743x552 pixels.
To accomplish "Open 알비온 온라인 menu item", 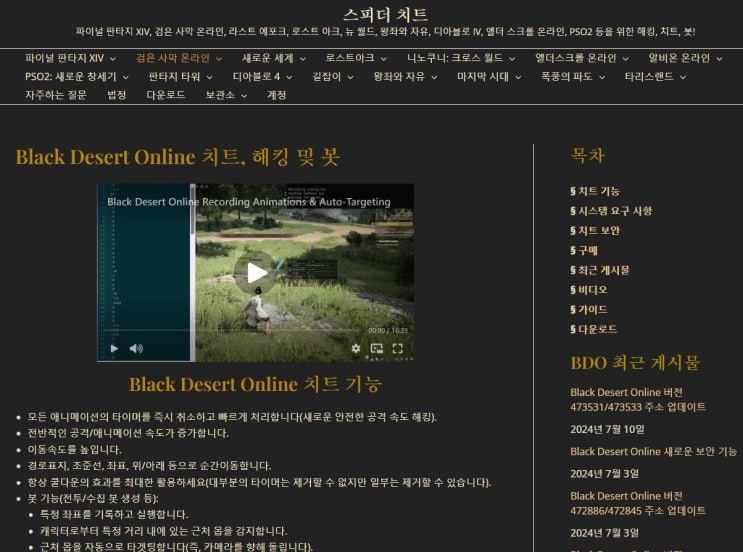I will (679, 58).
